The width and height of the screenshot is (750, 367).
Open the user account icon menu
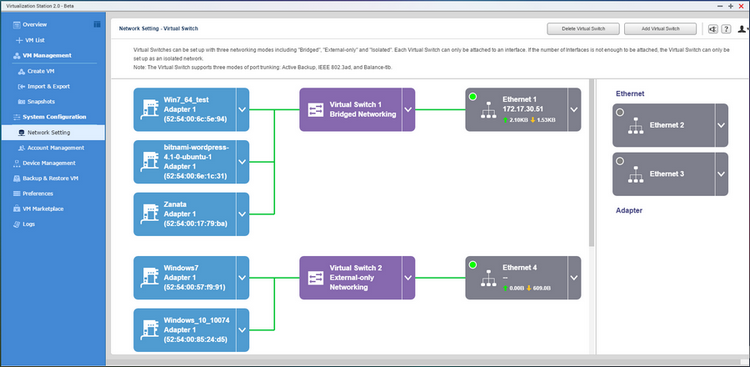pyautogui.click(x=742, y=29)
